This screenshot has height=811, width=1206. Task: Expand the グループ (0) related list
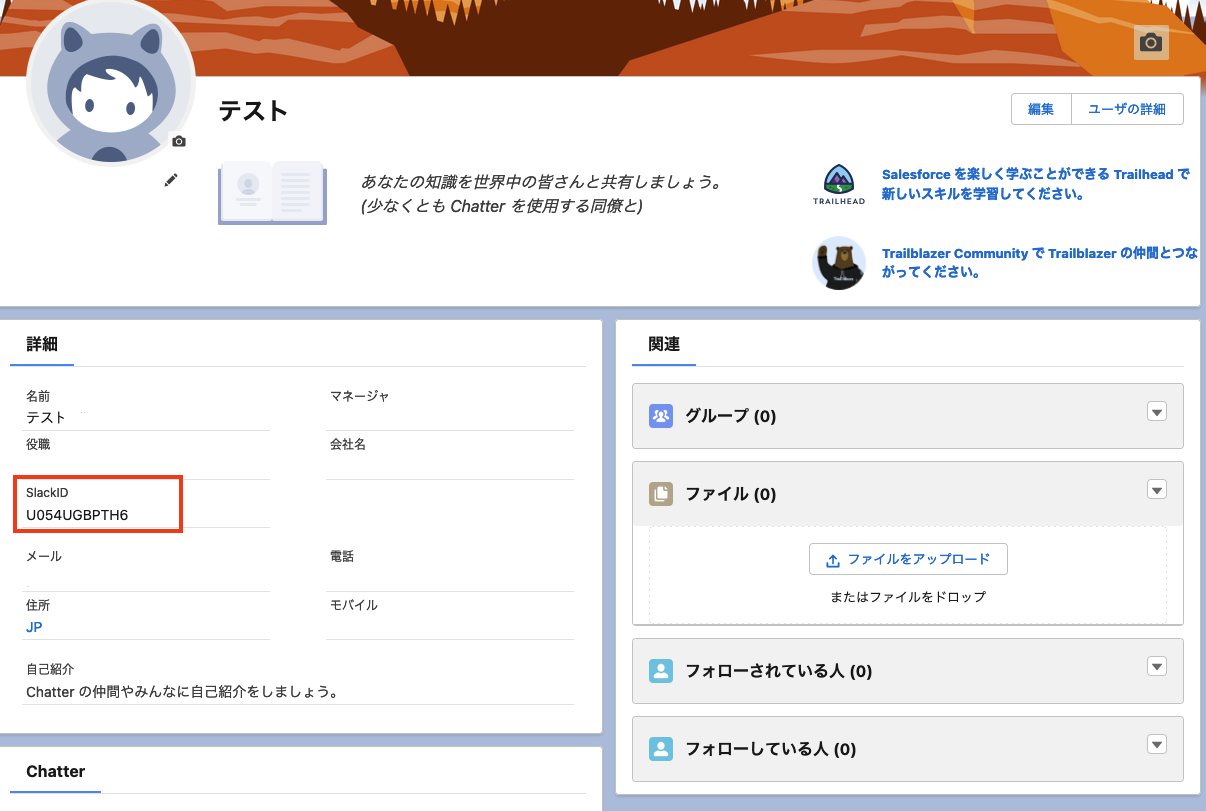[x=1156, y=411]
